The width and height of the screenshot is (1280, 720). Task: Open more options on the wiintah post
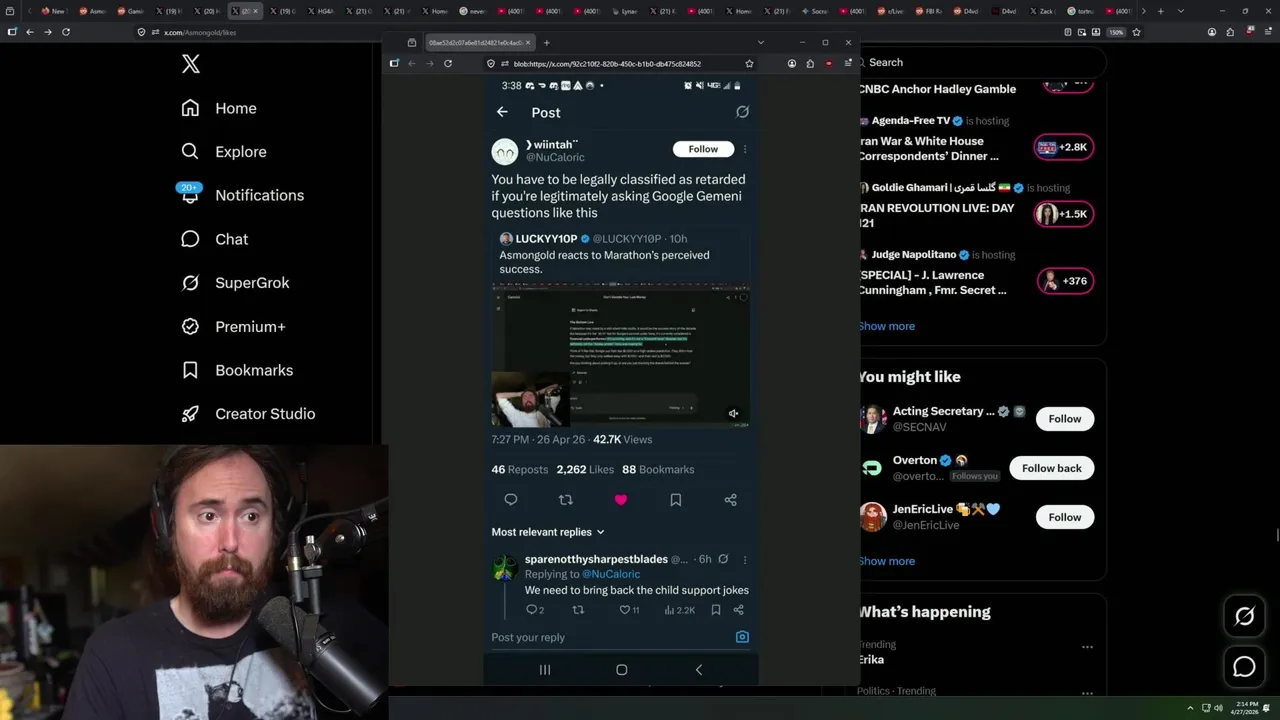click(x=745, y=149)
